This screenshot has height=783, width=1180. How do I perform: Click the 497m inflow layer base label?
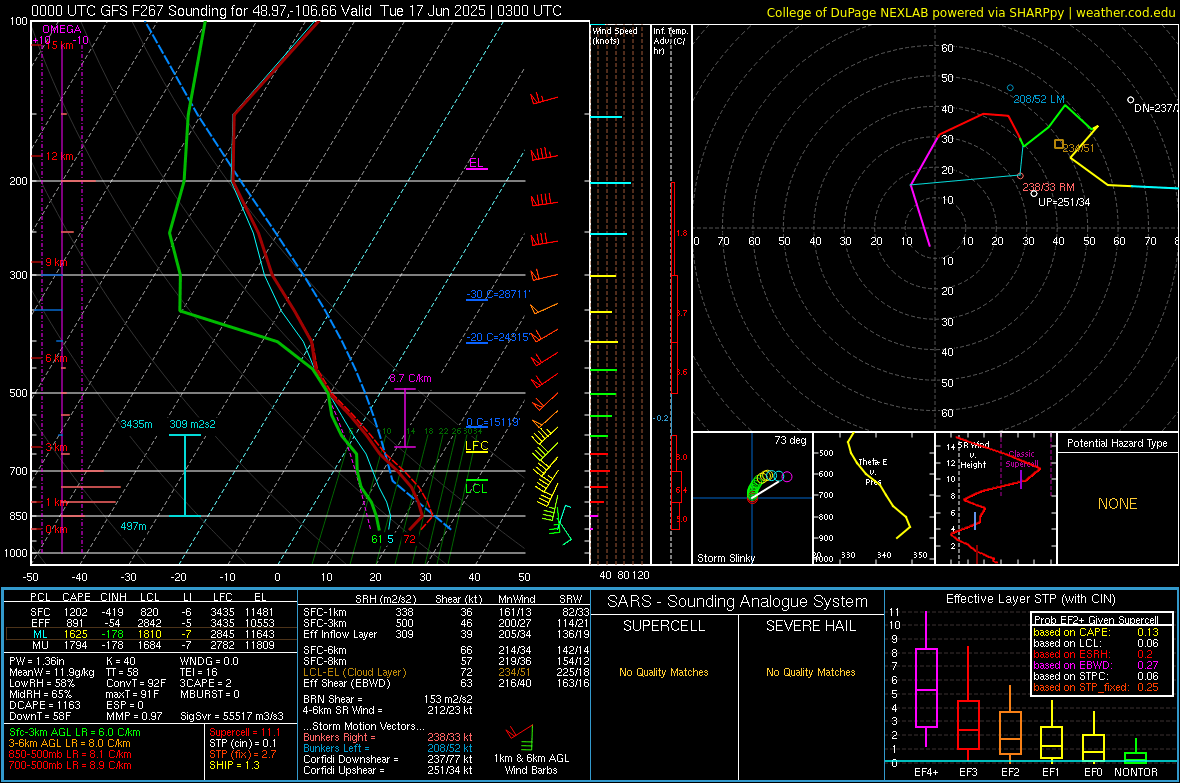(133, 526)
